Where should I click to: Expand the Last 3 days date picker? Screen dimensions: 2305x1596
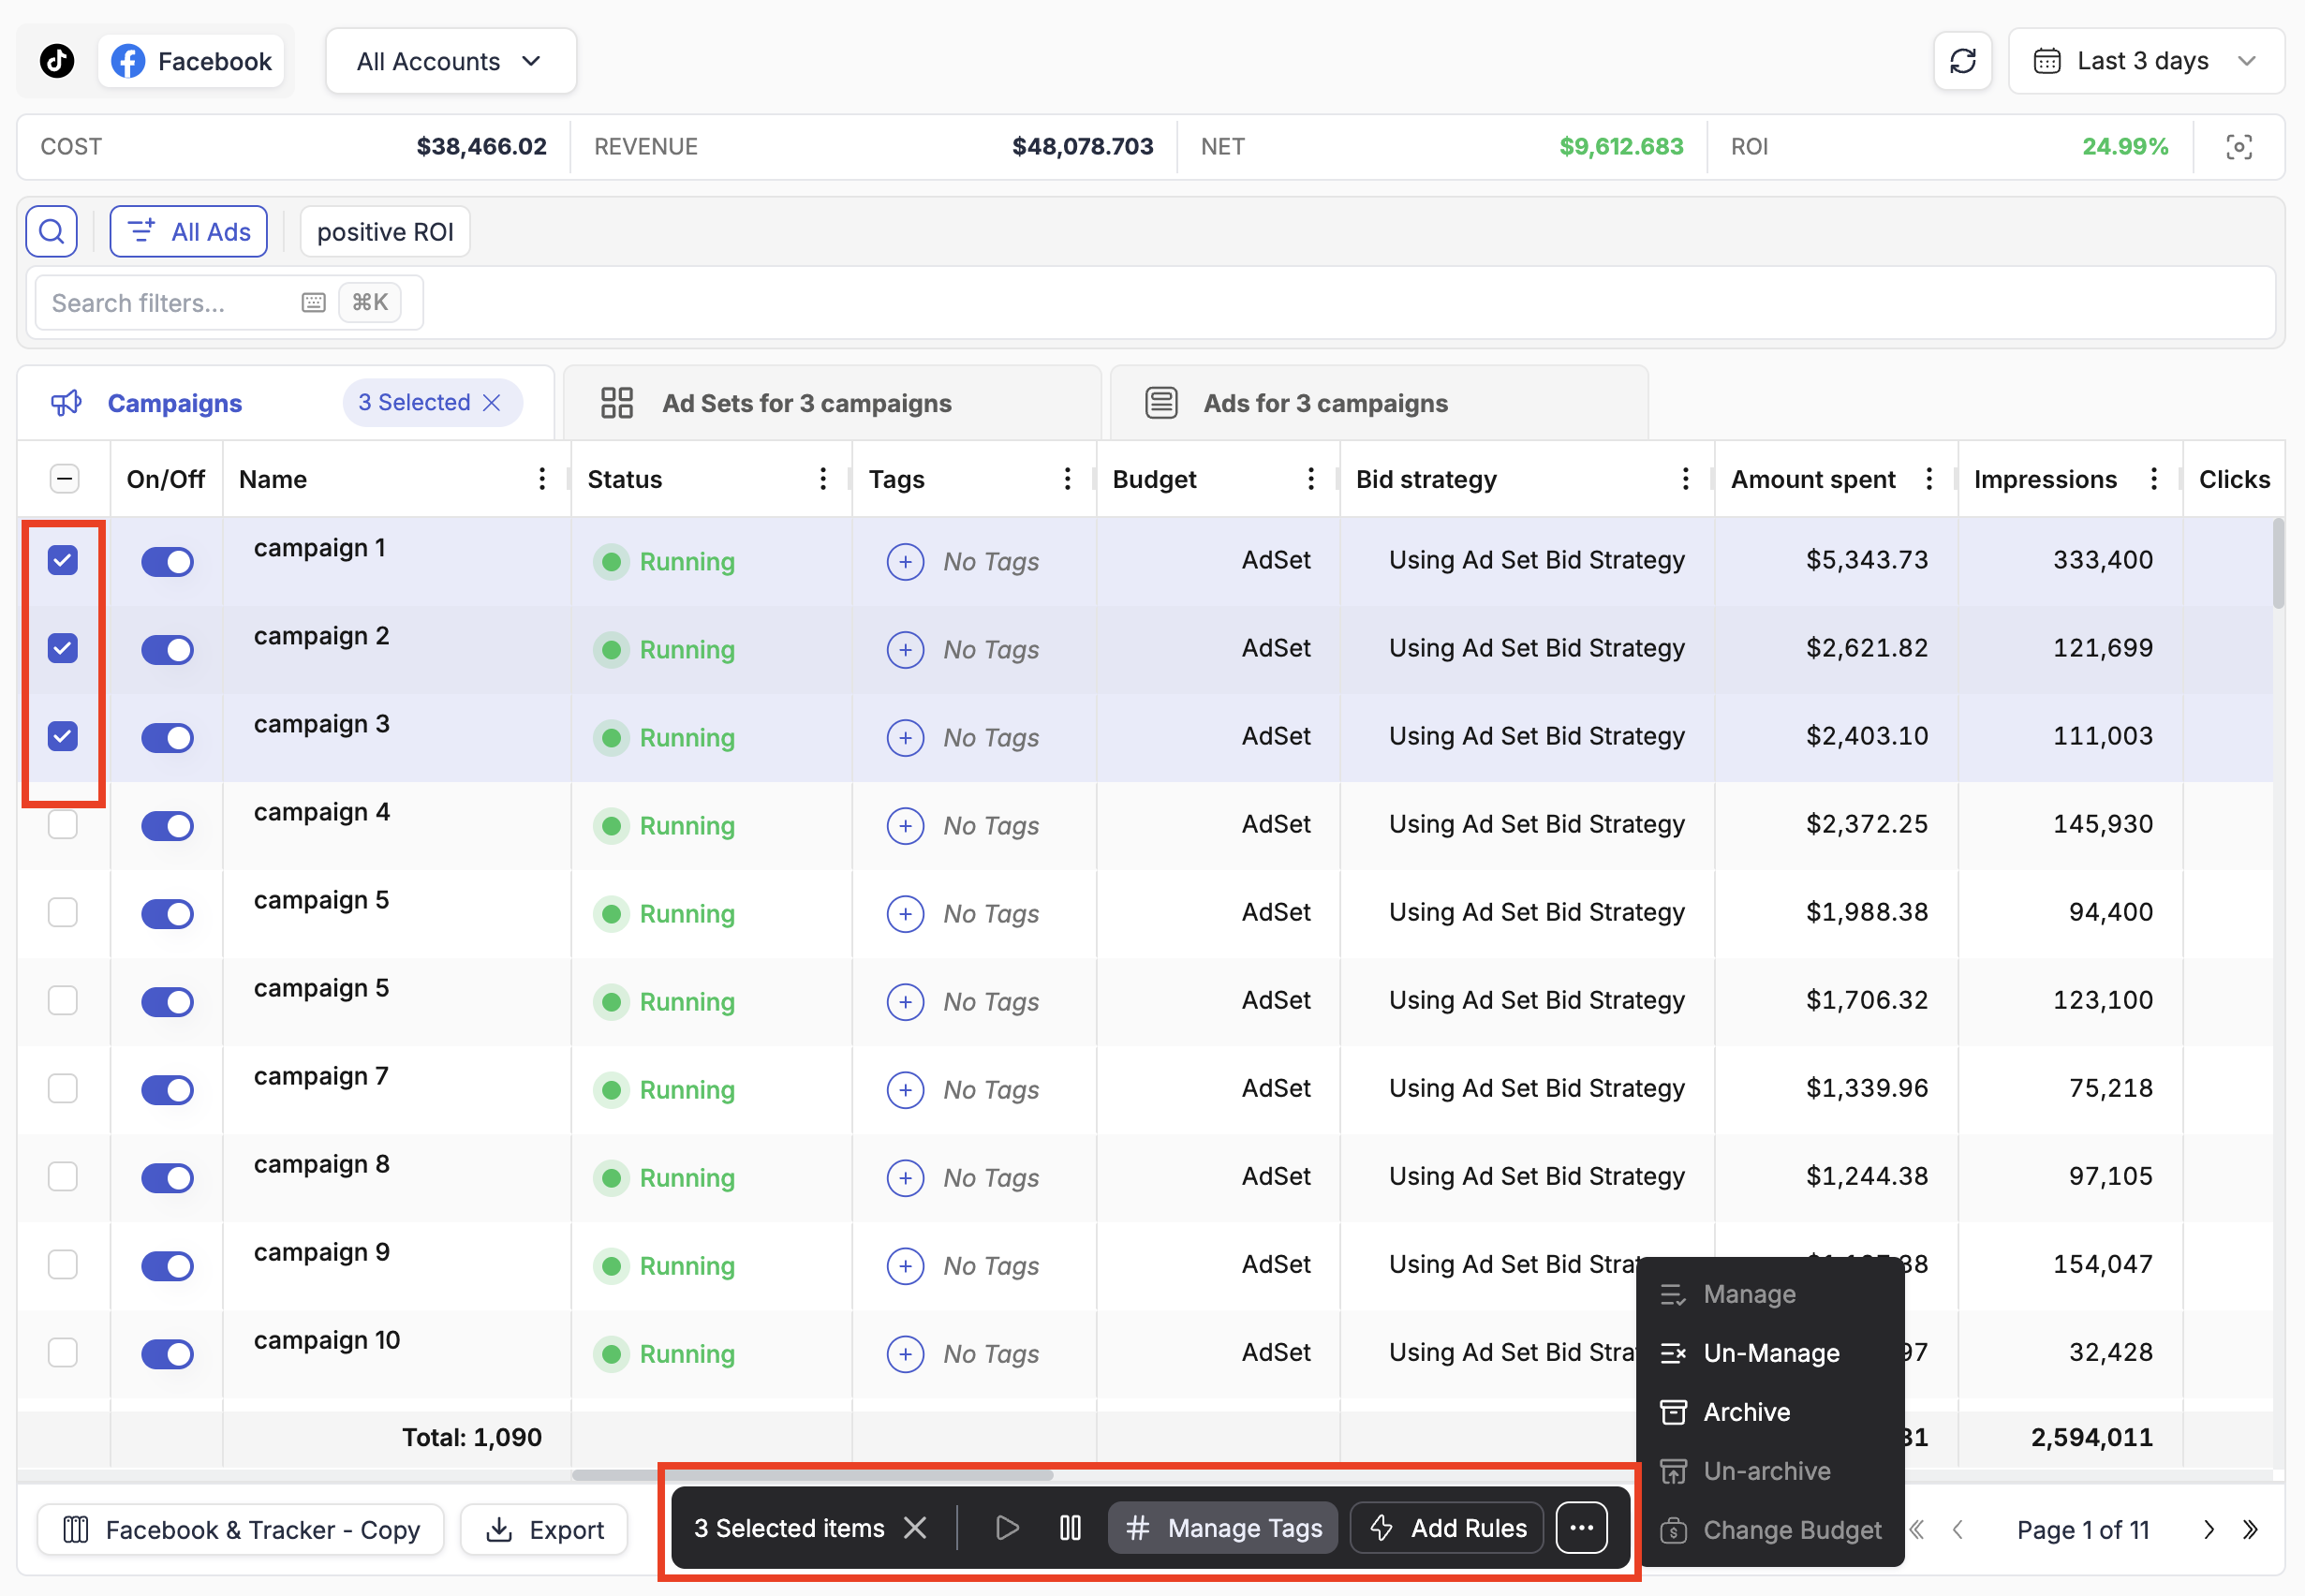[2146, 61]
